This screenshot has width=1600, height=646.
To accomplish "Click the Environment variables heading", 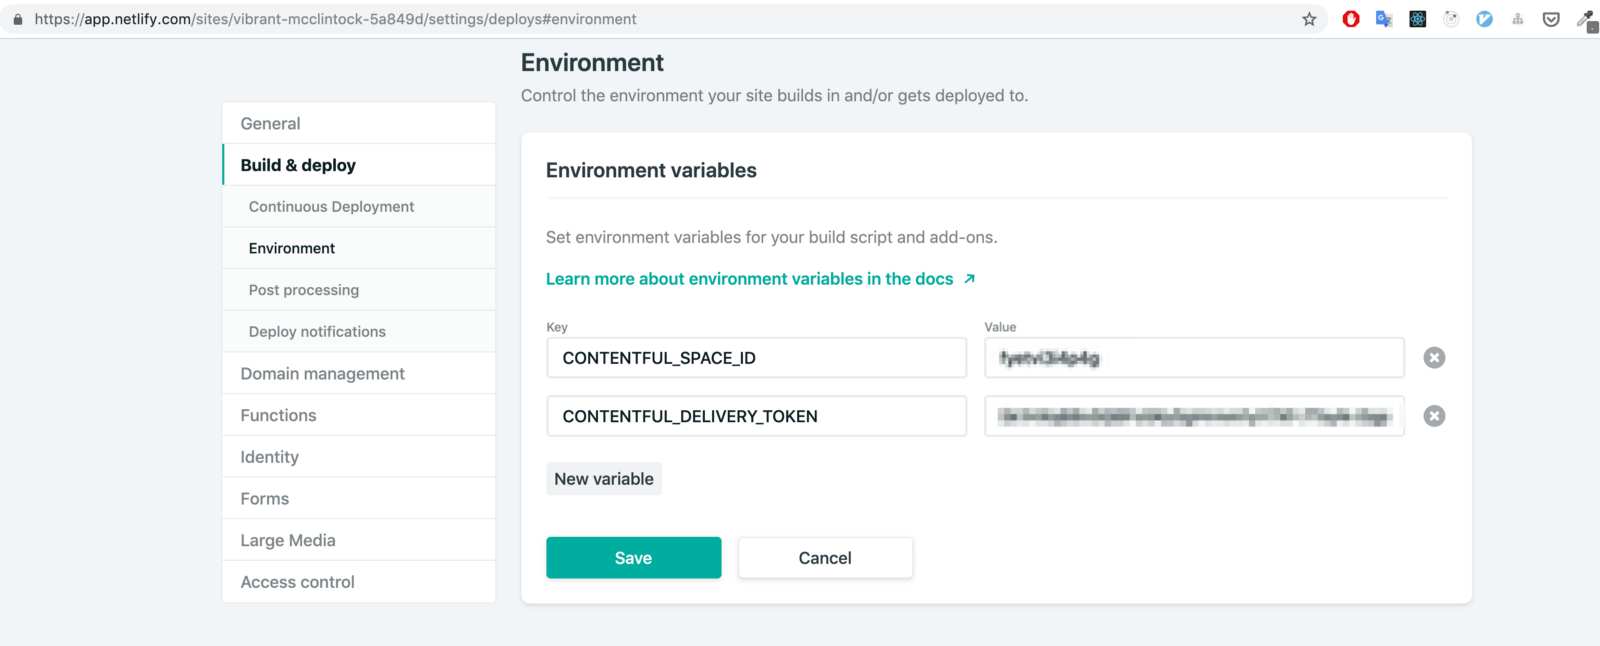I will click(651, 170).
